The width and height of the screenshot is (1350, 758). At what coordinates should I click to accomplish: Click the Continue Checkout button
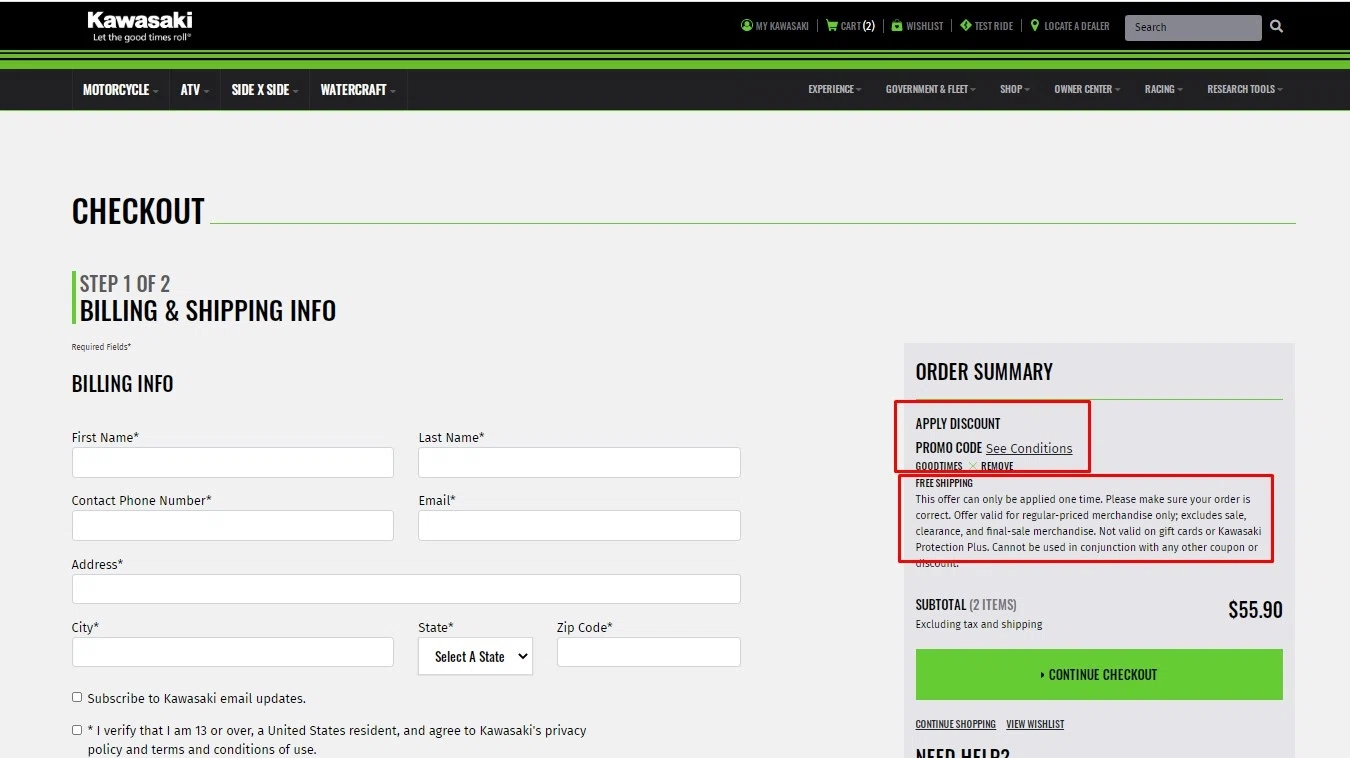pyautogui.click(x=1099, y=674)
